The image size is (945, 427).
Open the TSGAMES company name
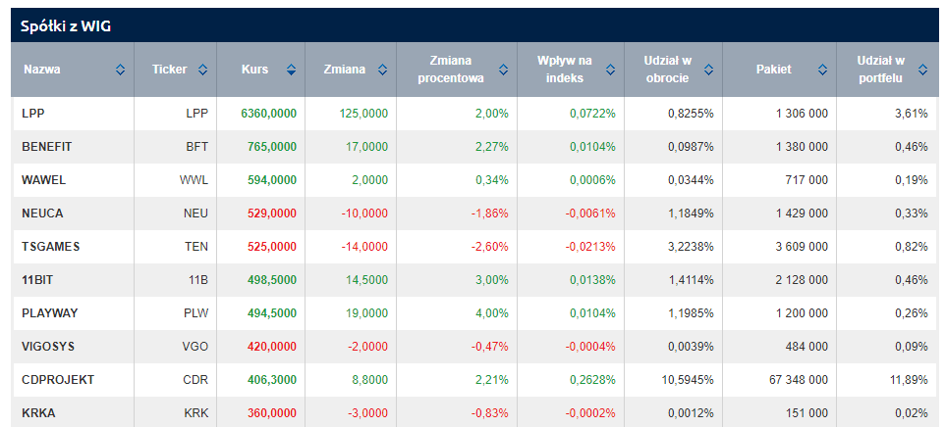pyautogui.click(x=51, y=246)
